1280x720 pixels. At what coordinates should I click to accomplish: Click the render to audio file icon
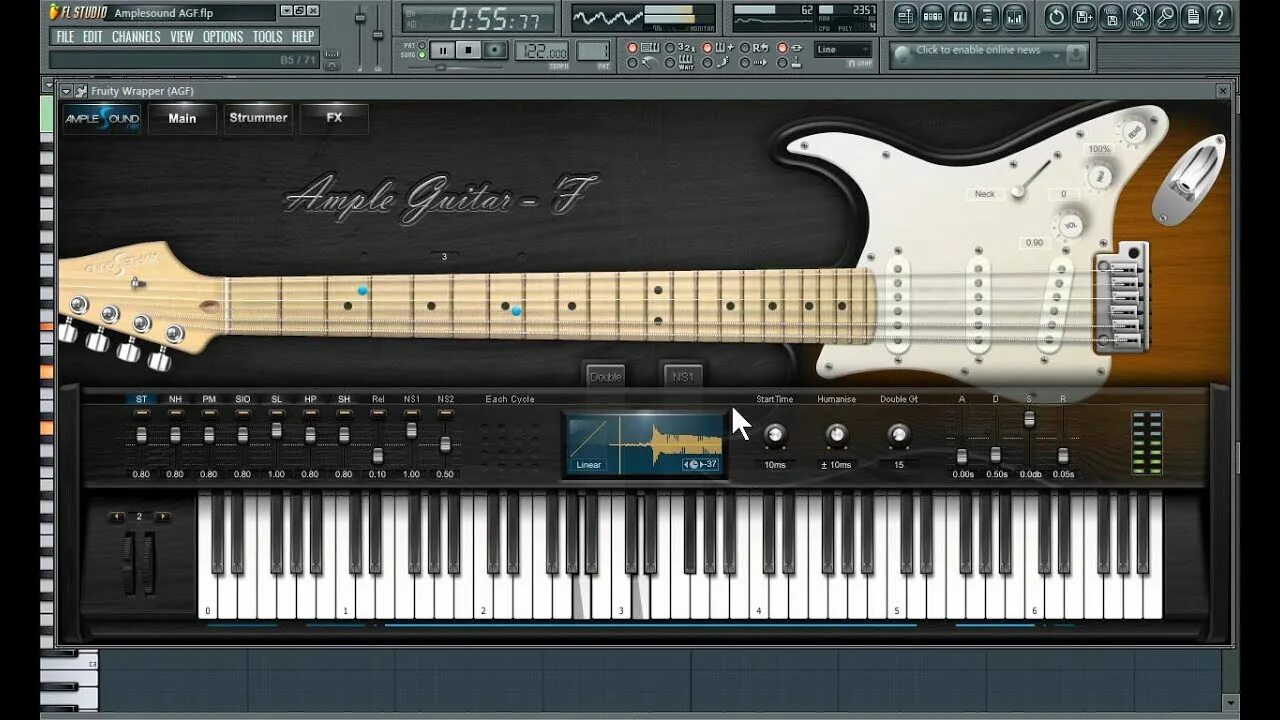click(x=1111, y=16)
